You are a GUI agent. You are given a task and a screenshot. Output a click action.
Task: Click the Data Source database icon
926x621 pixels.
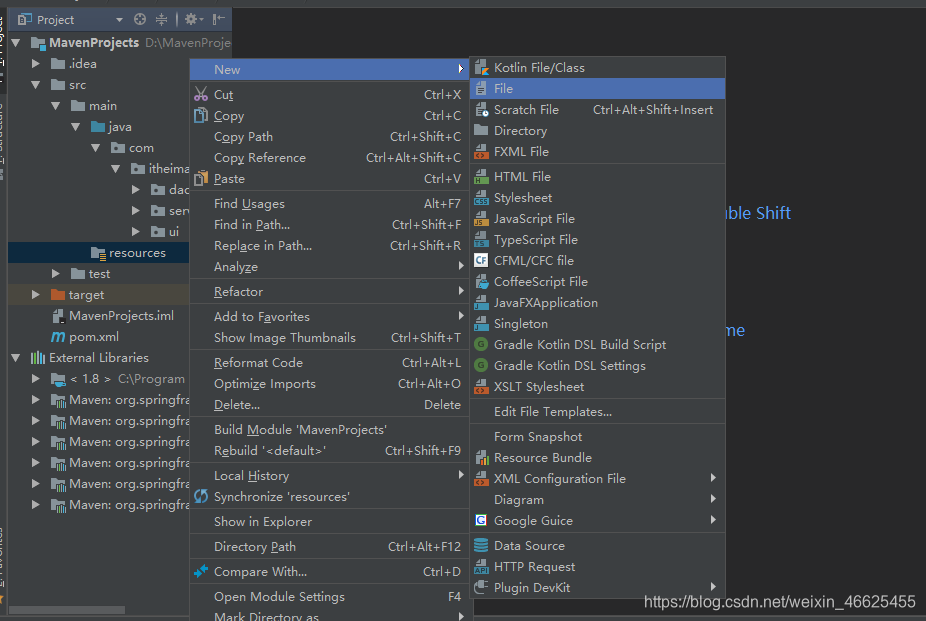[481, 545]
